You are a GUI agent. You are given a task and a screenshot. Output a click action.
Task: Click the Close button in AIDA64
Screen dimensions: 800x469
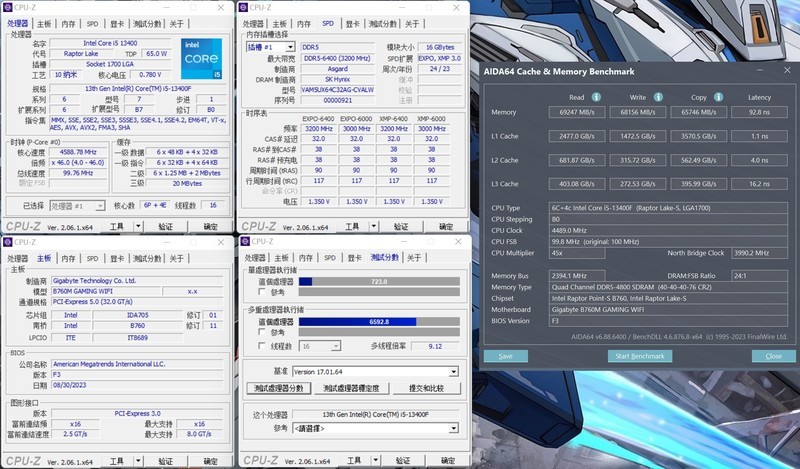[773, 356]
